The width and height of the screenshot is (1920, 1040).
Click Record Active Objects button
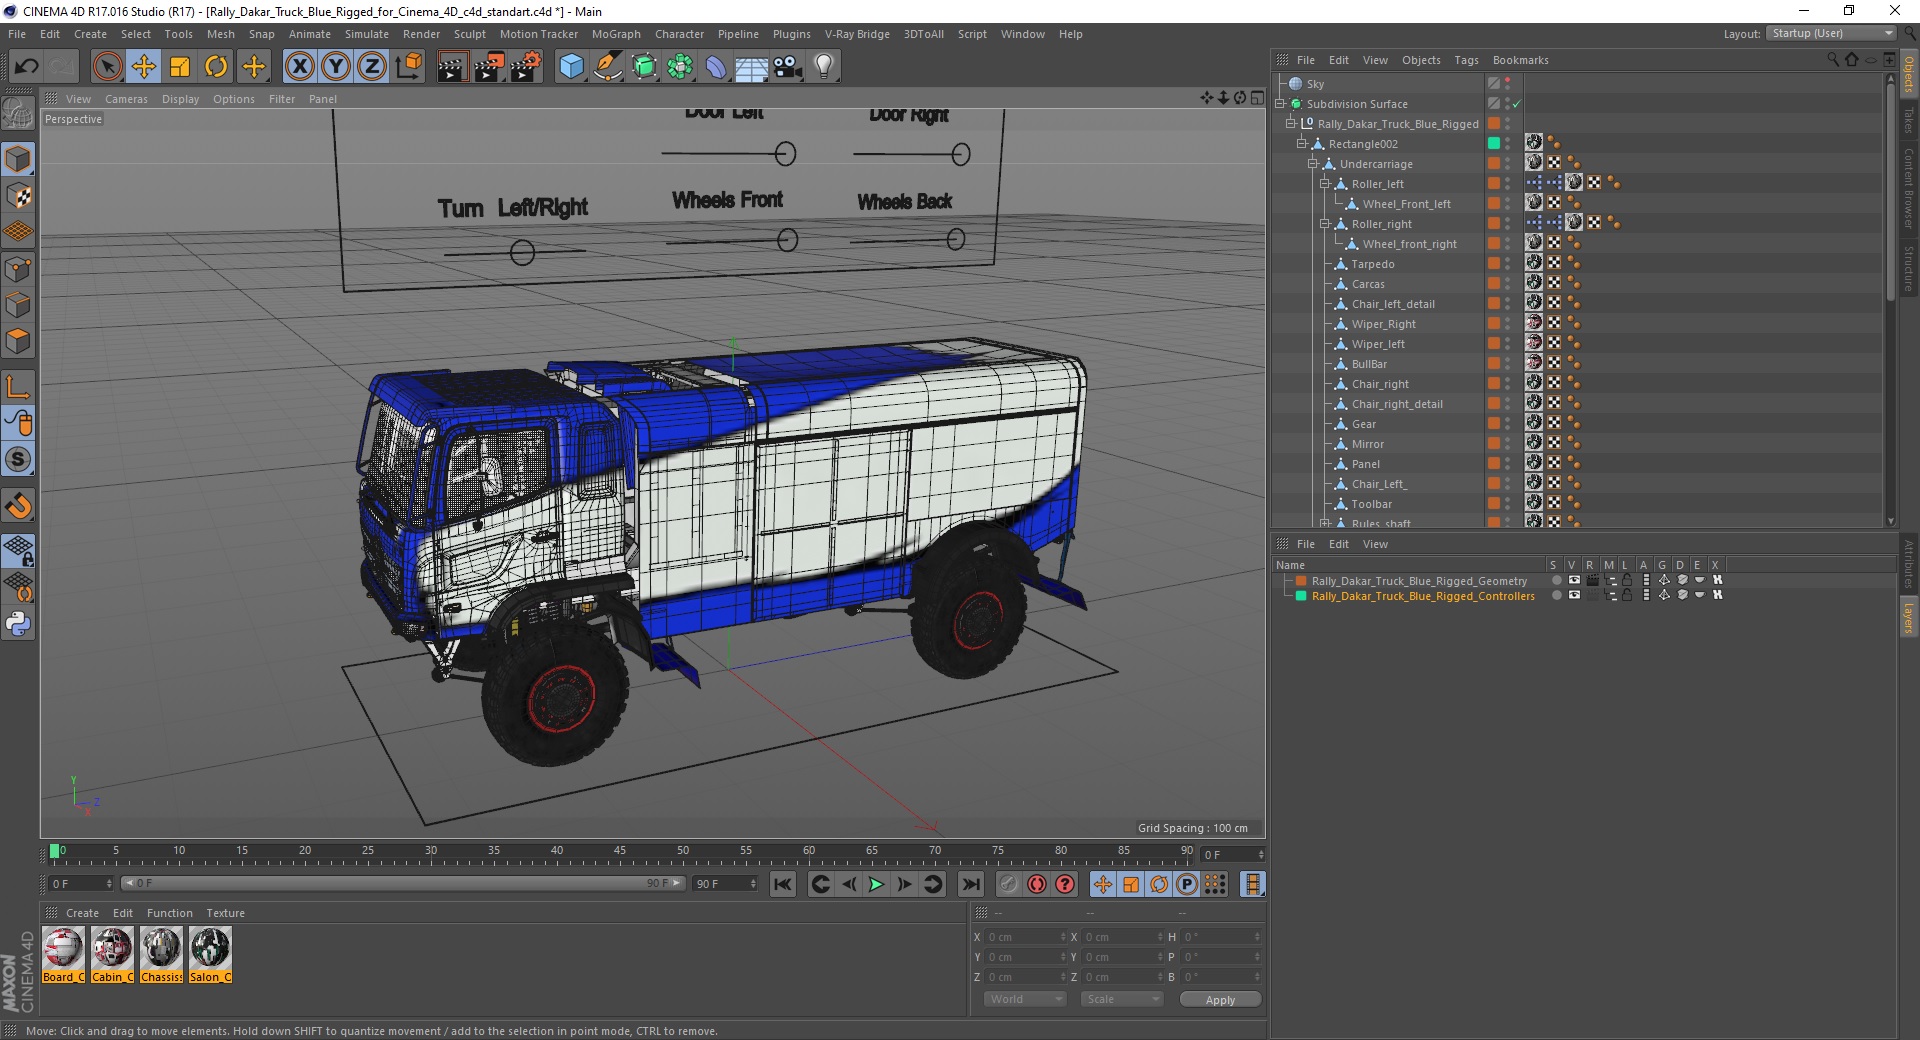click(1009, 884)
